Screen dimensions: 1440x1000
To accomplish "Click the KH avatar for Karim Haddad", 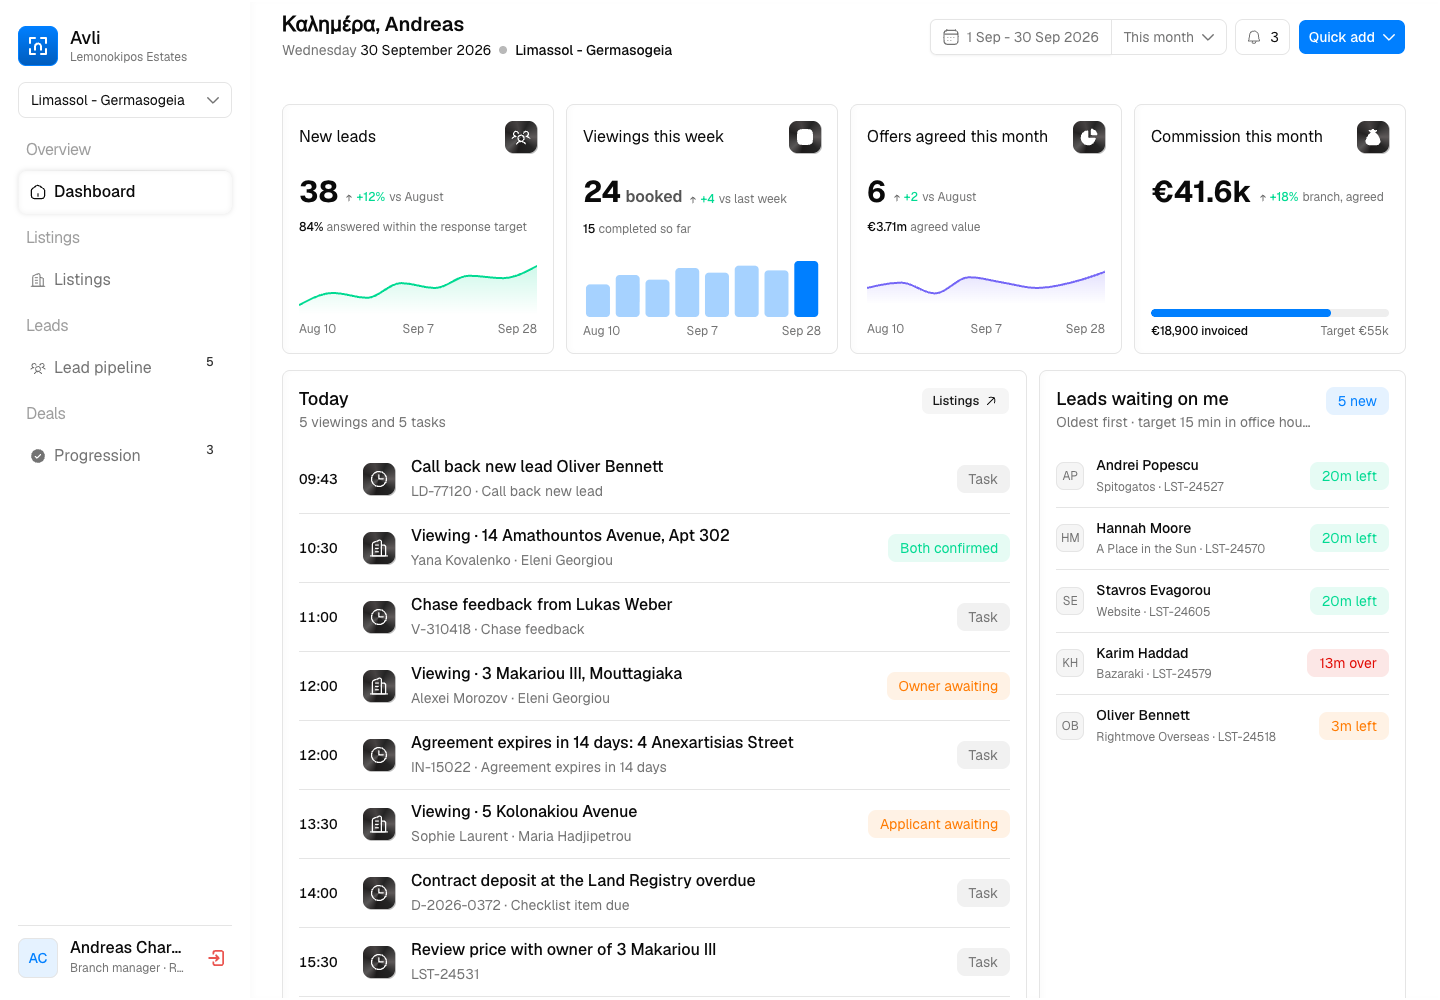I will [x=1070, y=663].
